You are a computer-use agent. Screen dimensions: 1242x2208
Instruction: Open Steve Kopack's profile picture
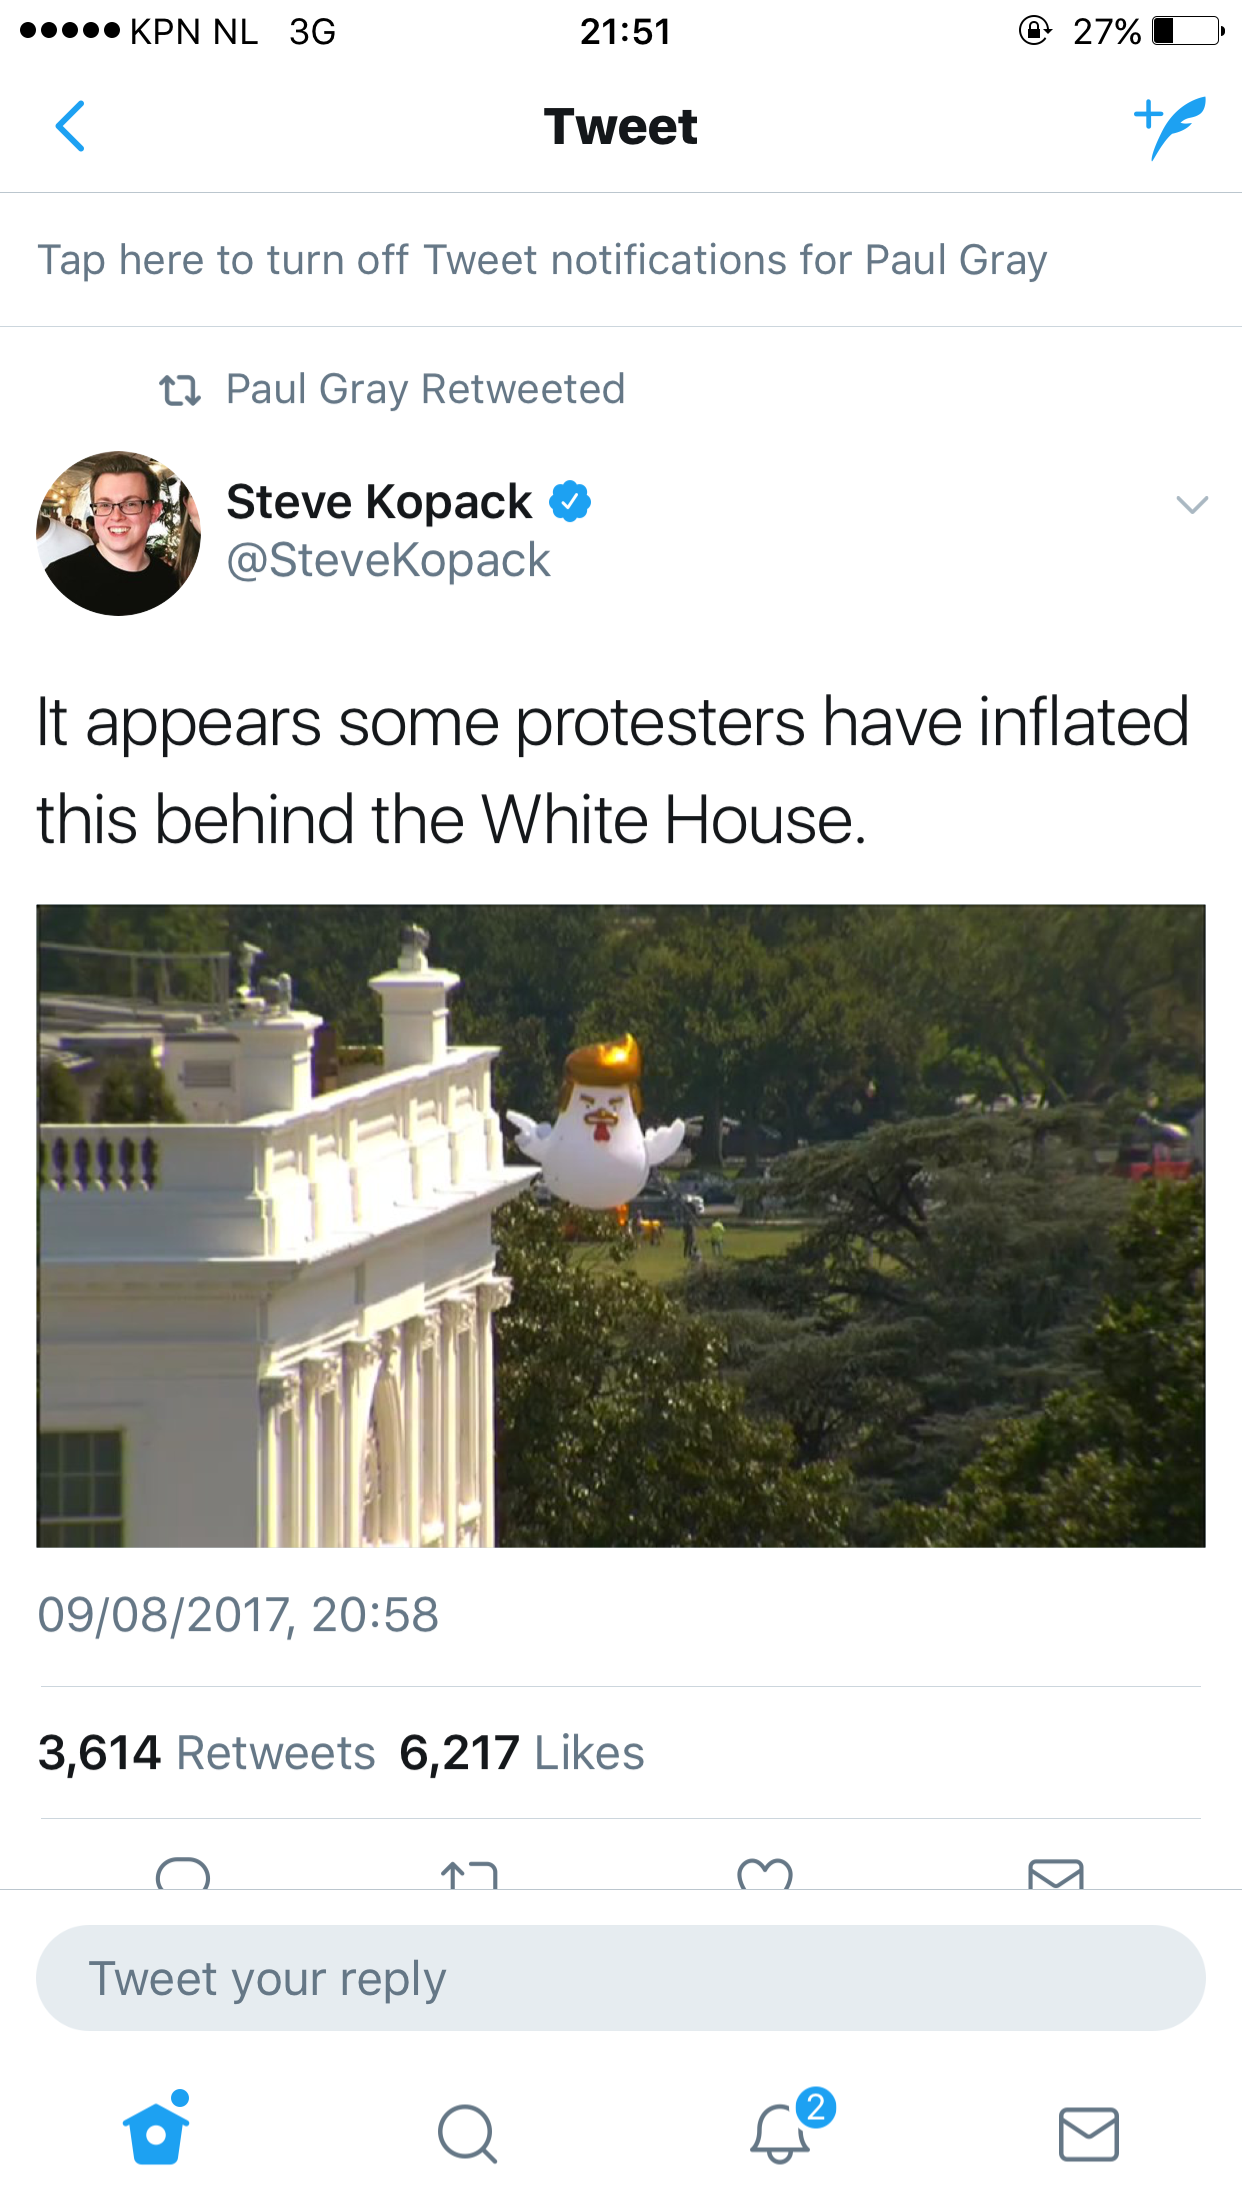[x=118, y=533]
